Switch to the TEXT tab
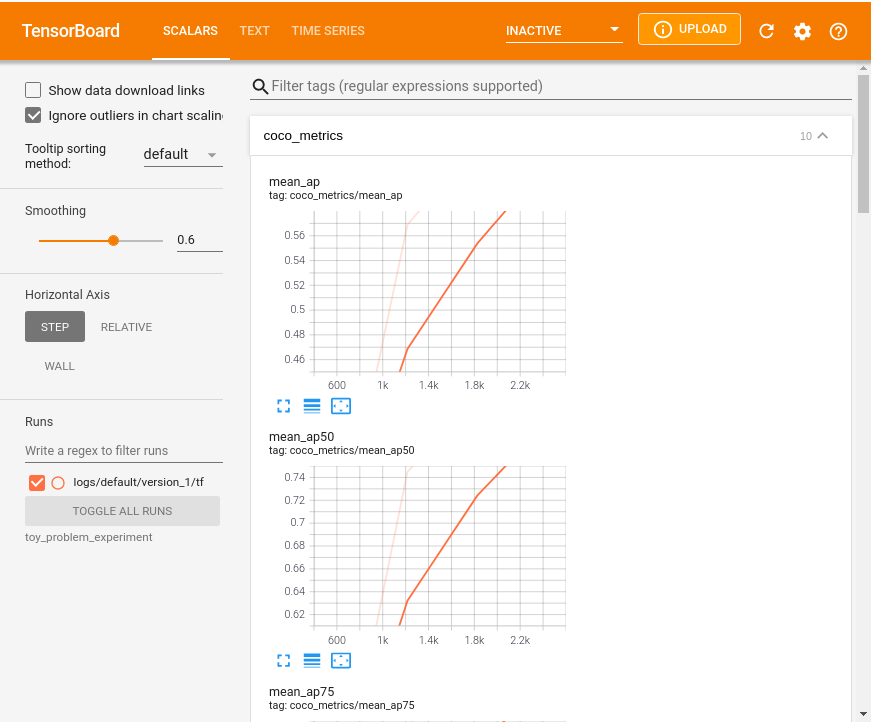The width and height of the screenshot is (871, 728). click(x=254, y=31)
